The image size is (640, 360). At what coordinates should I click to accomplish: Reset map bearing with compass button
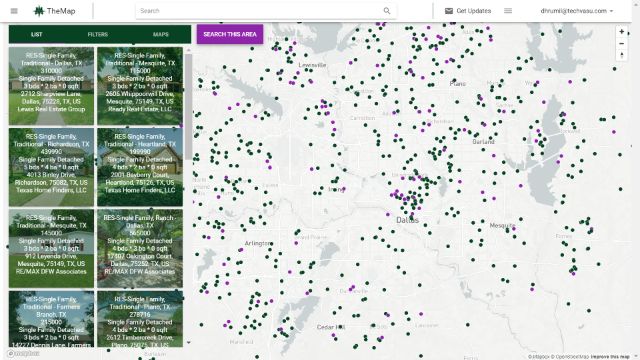click(x=621, y=55)
